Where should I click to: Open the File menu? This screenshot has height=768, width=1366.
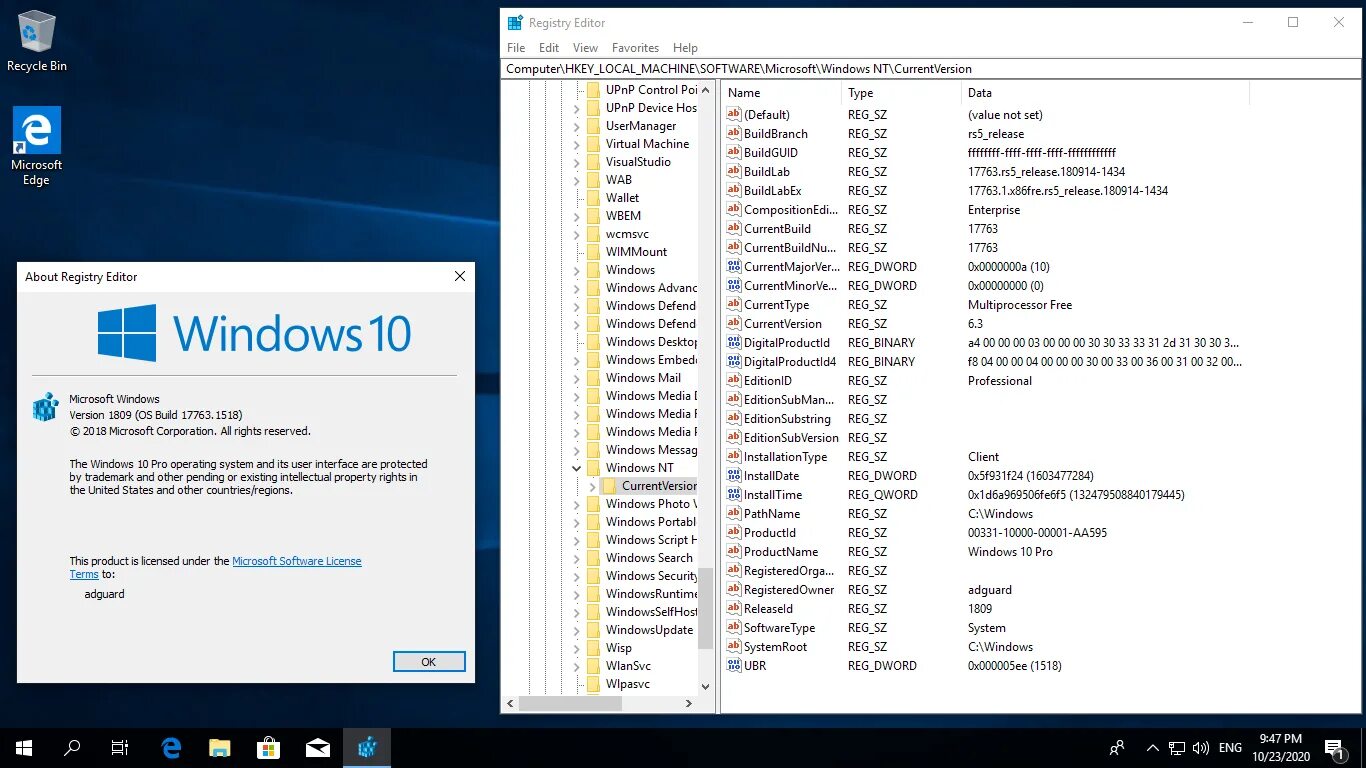516,48
